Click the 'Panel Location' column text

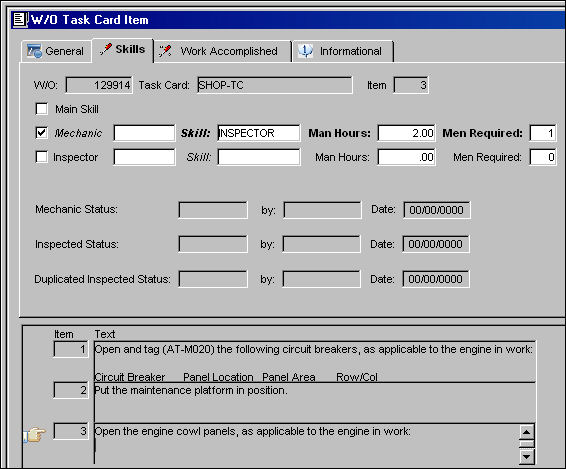(x=218, y=377)
